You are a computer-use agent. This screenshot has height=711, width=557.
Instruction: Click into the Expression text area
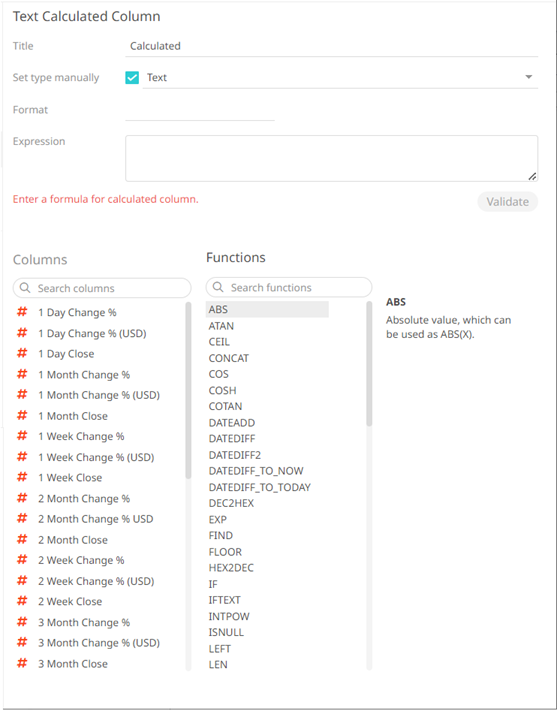pyautogui.click(x=332, y=158)
